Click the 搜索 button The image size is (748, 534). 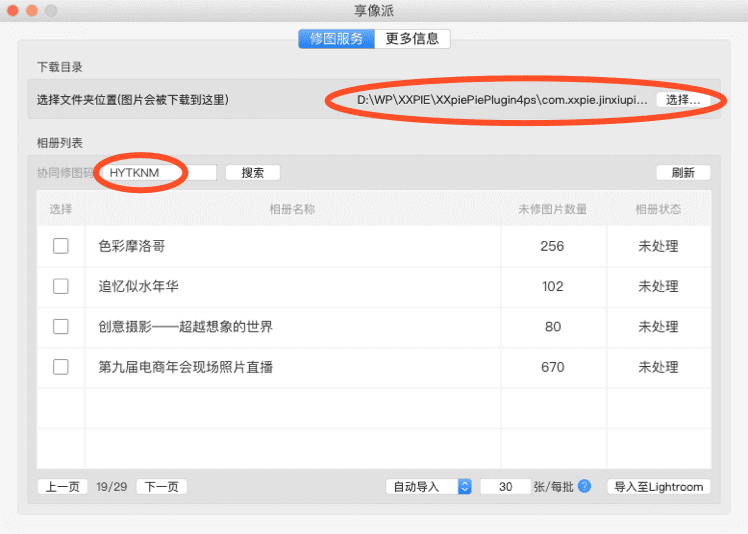(253, 173)
